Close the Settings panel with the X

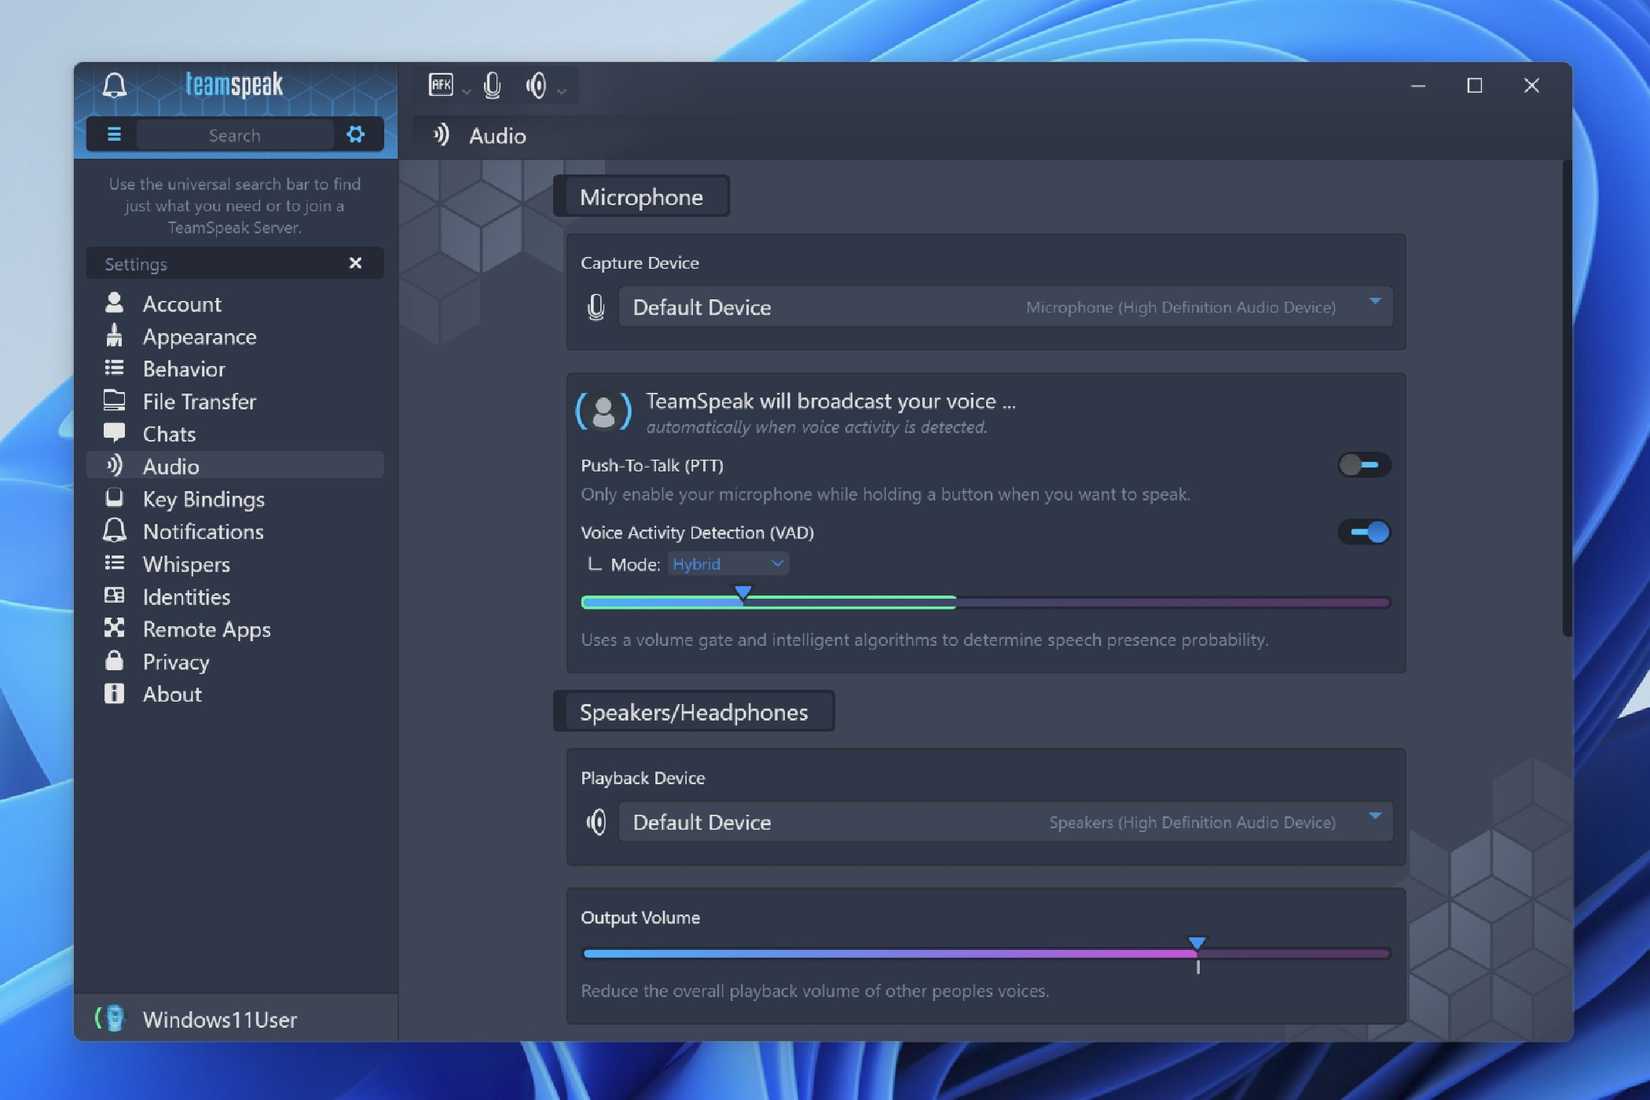click(x=355, y=263)
